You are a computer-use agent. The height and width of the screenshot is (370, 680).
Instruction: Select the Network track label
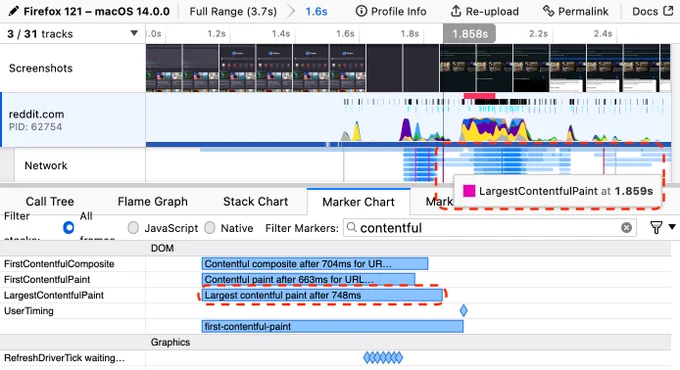click(46, 165)
